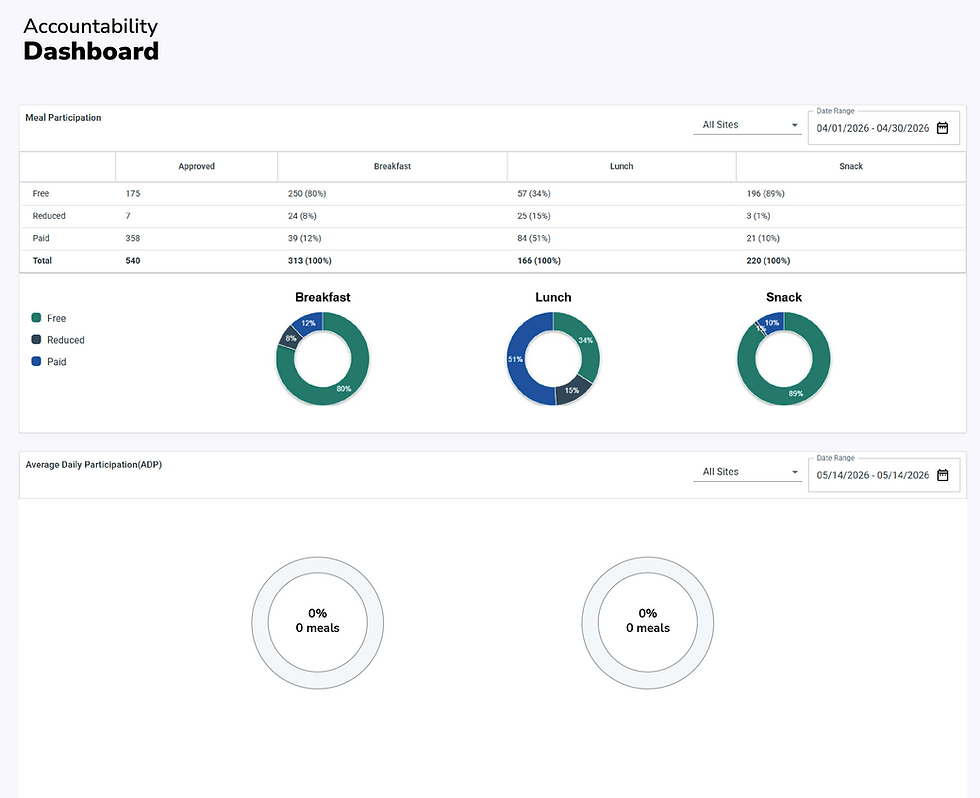This screenshot has width=980, height=798.
Task: Click the Paid approved value 358
Action: point(132,238)
